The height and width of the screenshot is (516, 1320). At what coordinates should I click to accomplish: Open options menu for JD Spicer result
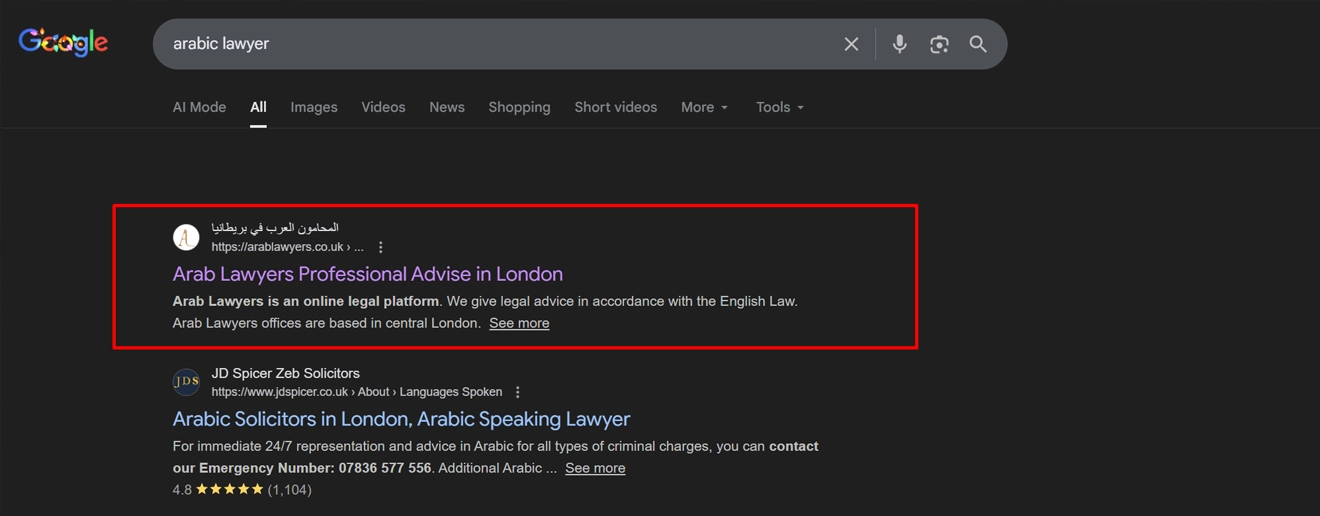(x=517, y=392)
